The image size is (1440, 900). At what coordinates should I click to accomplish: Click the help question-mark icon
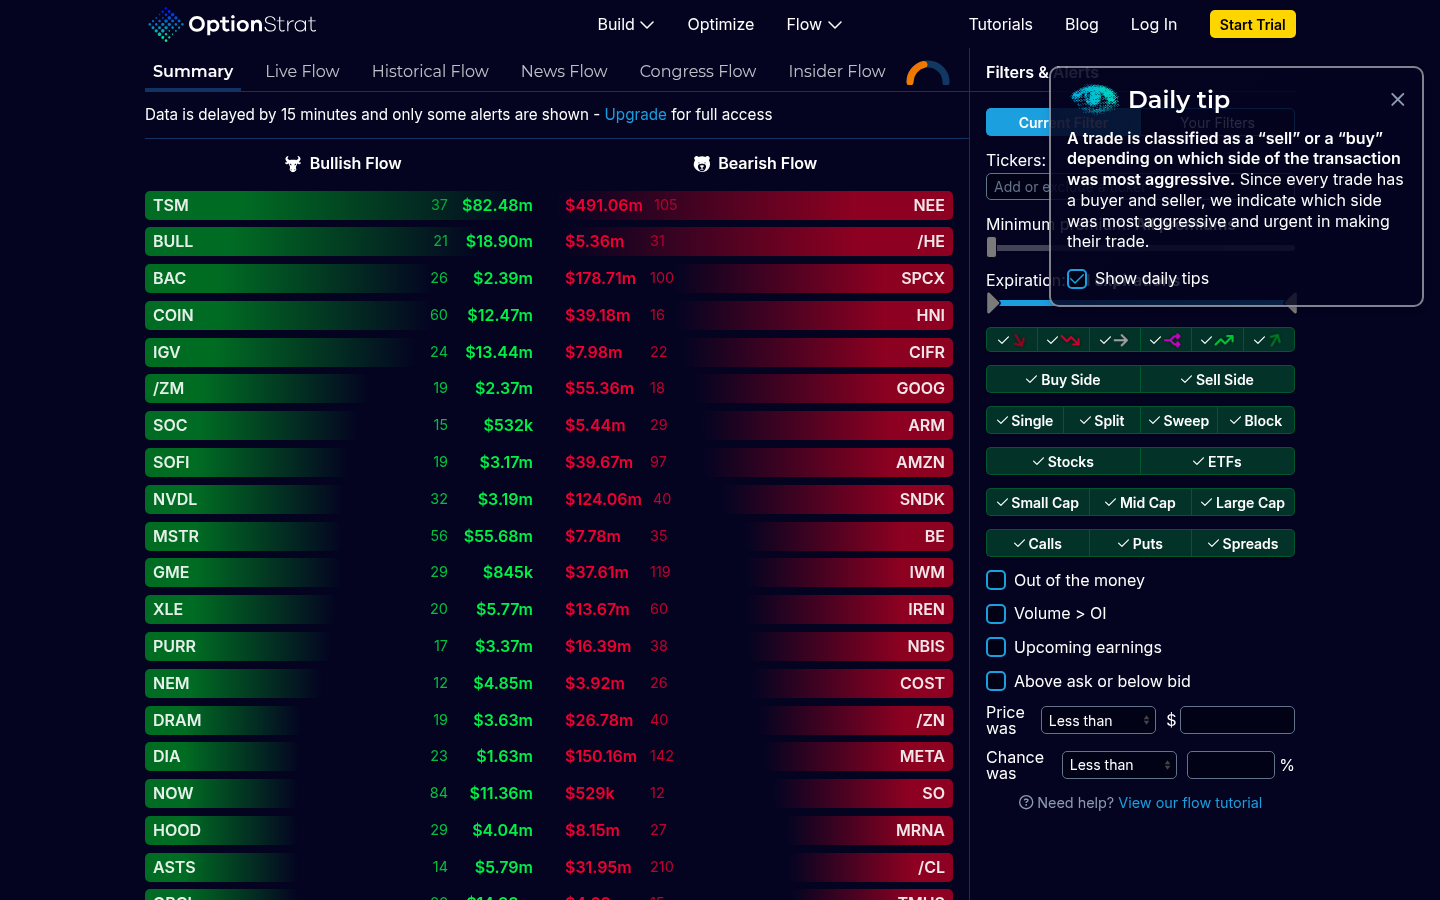coord(1026,802)
